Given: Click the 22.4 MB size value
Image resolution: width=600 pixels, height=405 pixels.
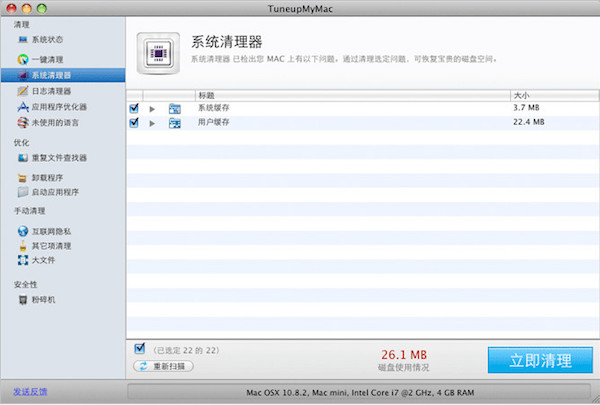Looking at the screenshot, I should (529, 122).
